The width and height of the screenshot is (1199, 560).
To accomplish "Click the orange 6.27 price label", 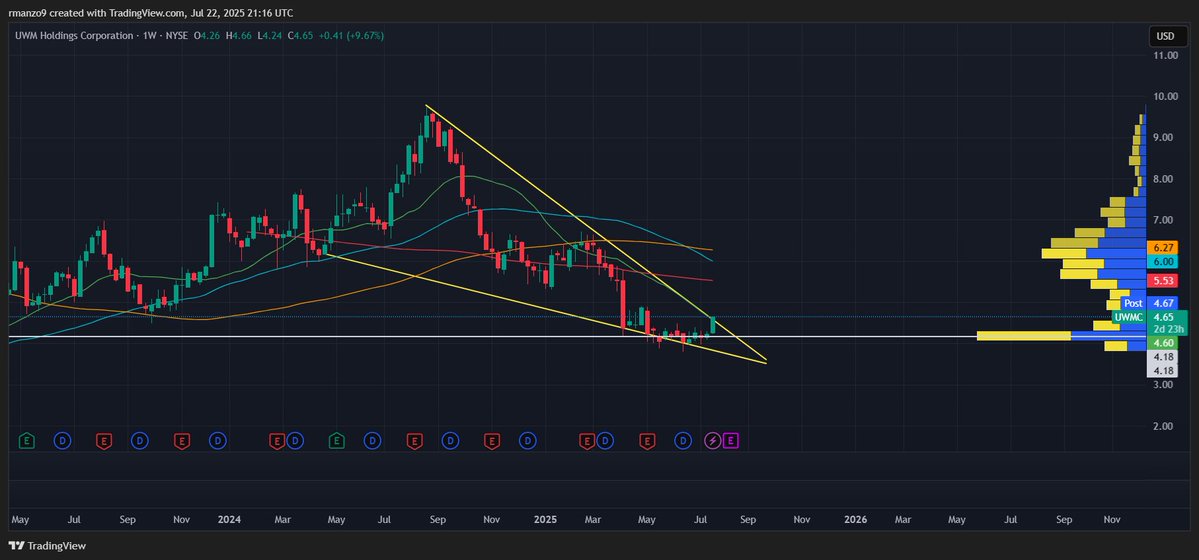I will click(x=1163, y=248).
